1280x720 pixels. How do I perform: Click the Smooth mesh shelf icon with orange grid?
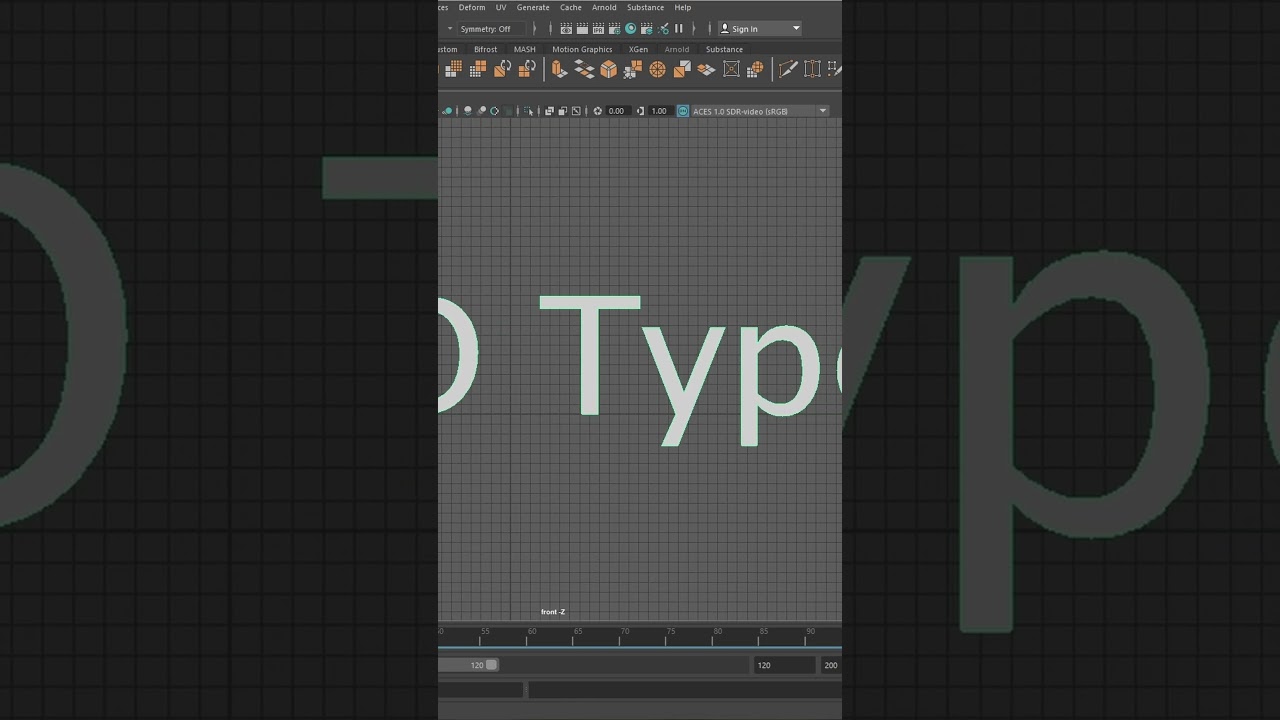(x=453, y=69)
